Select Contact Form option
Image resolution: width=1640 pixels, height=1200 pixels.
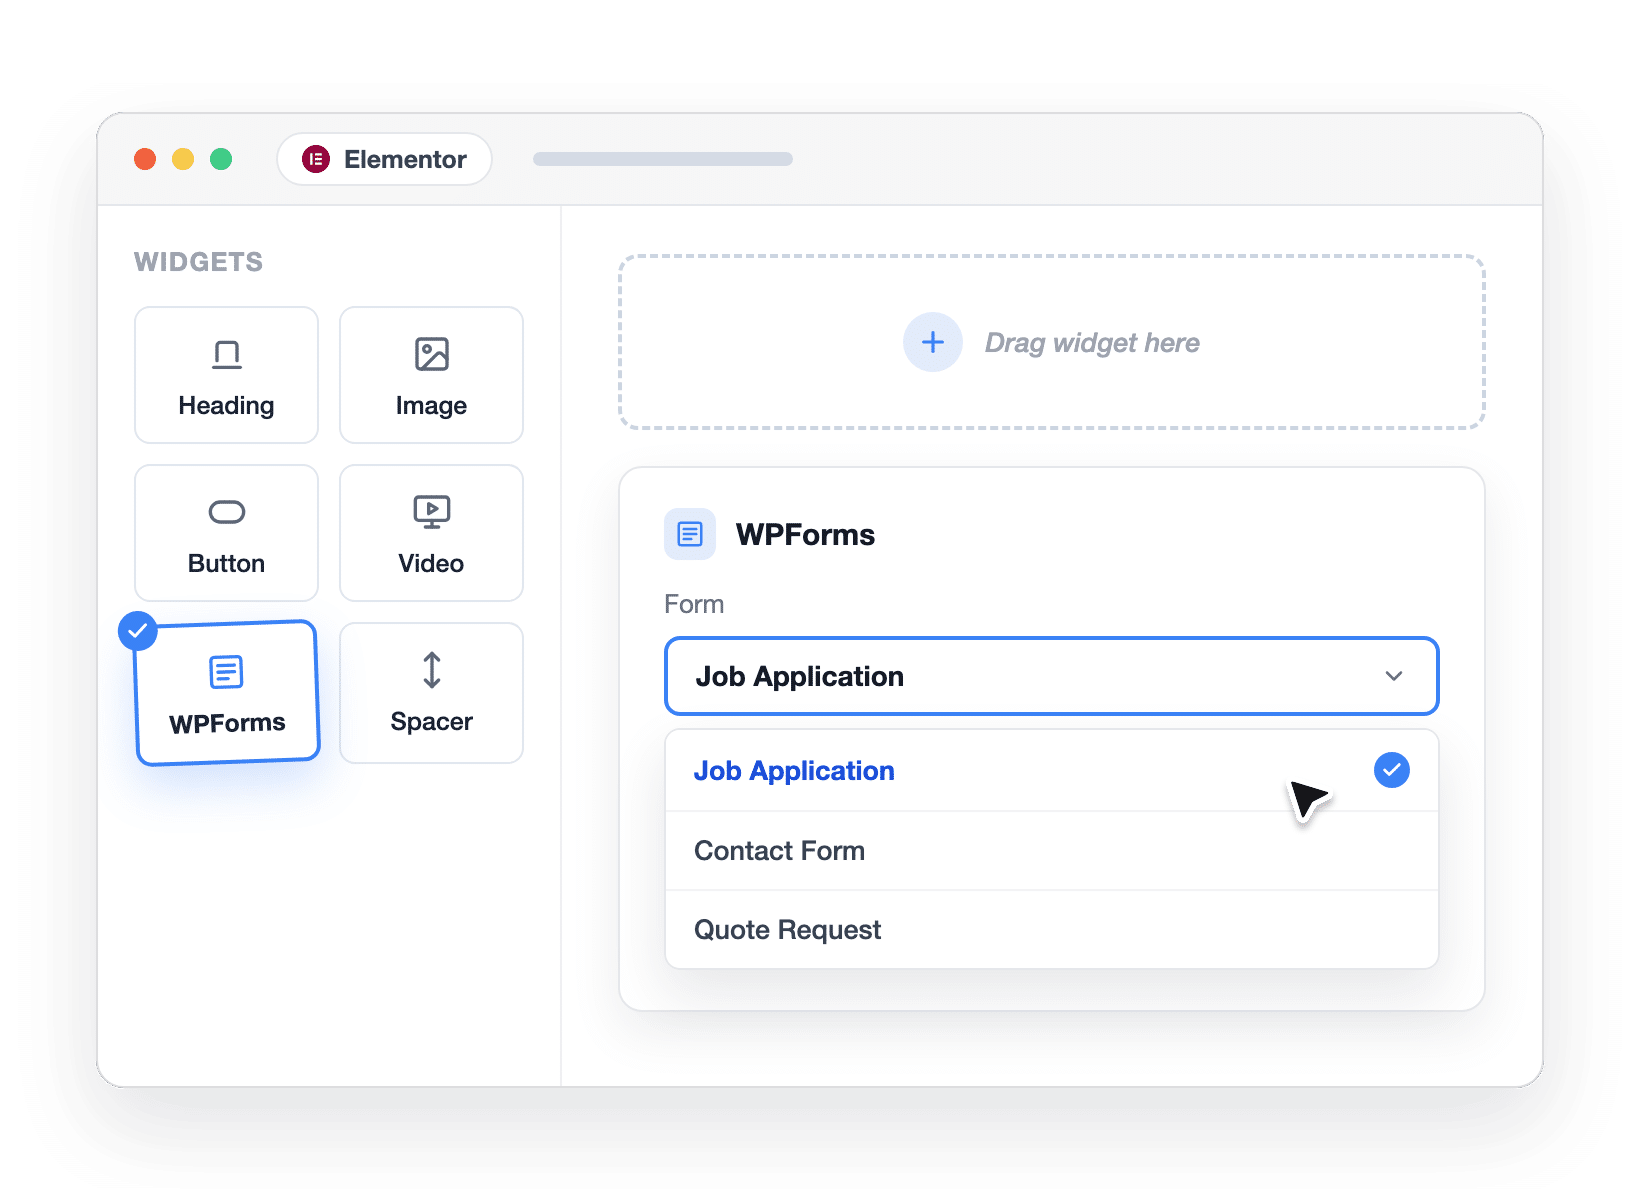point(1052,850)
